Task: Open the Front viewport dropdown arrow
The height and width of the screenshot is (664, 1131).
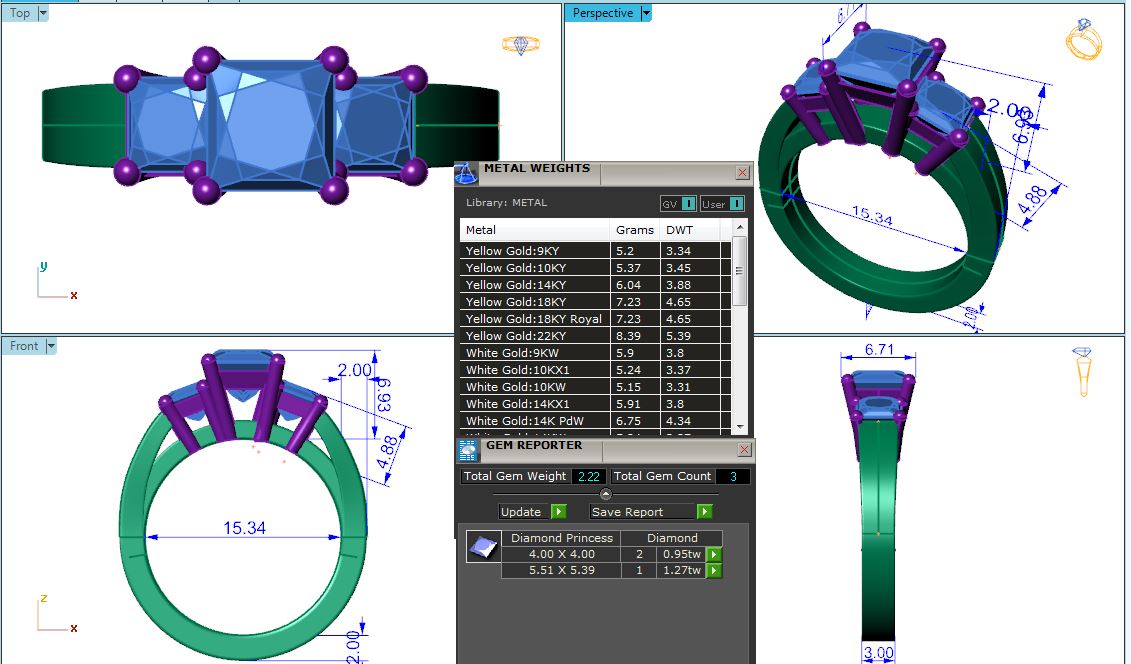Action: pyautogui.click(x=51, y=347)
